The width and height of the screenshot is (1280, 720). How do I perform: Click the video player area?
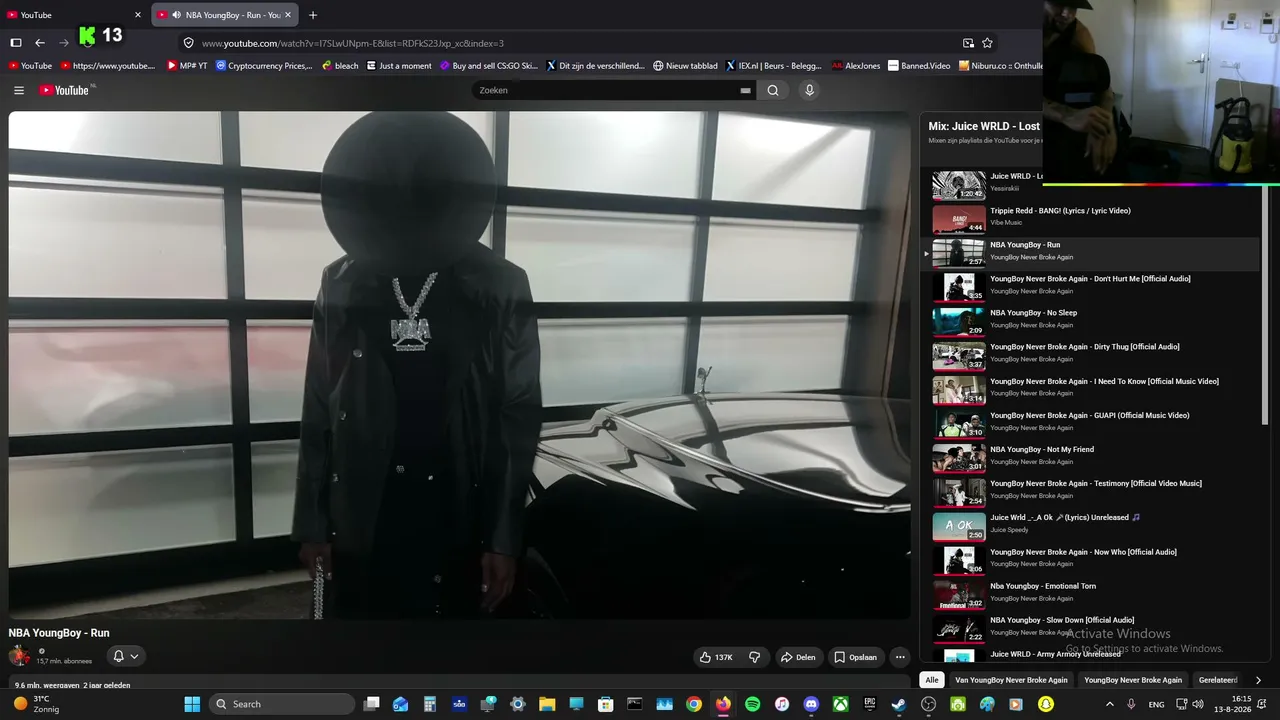tap(460, 365)
